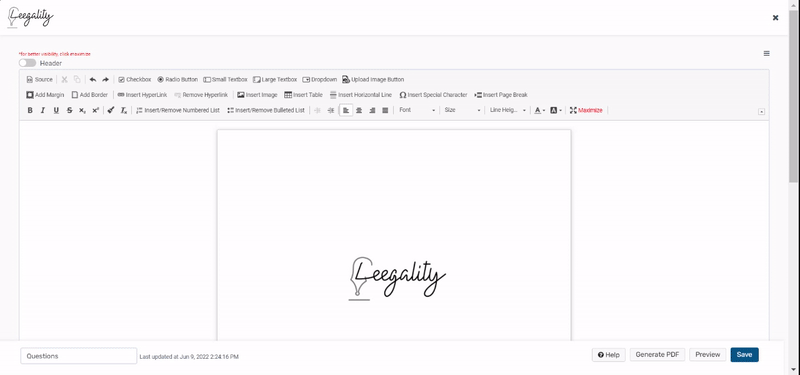Screen dimensions: 800x375
Task: Justify text alignment
Action: pyautogui.click(x=385, y=110)
